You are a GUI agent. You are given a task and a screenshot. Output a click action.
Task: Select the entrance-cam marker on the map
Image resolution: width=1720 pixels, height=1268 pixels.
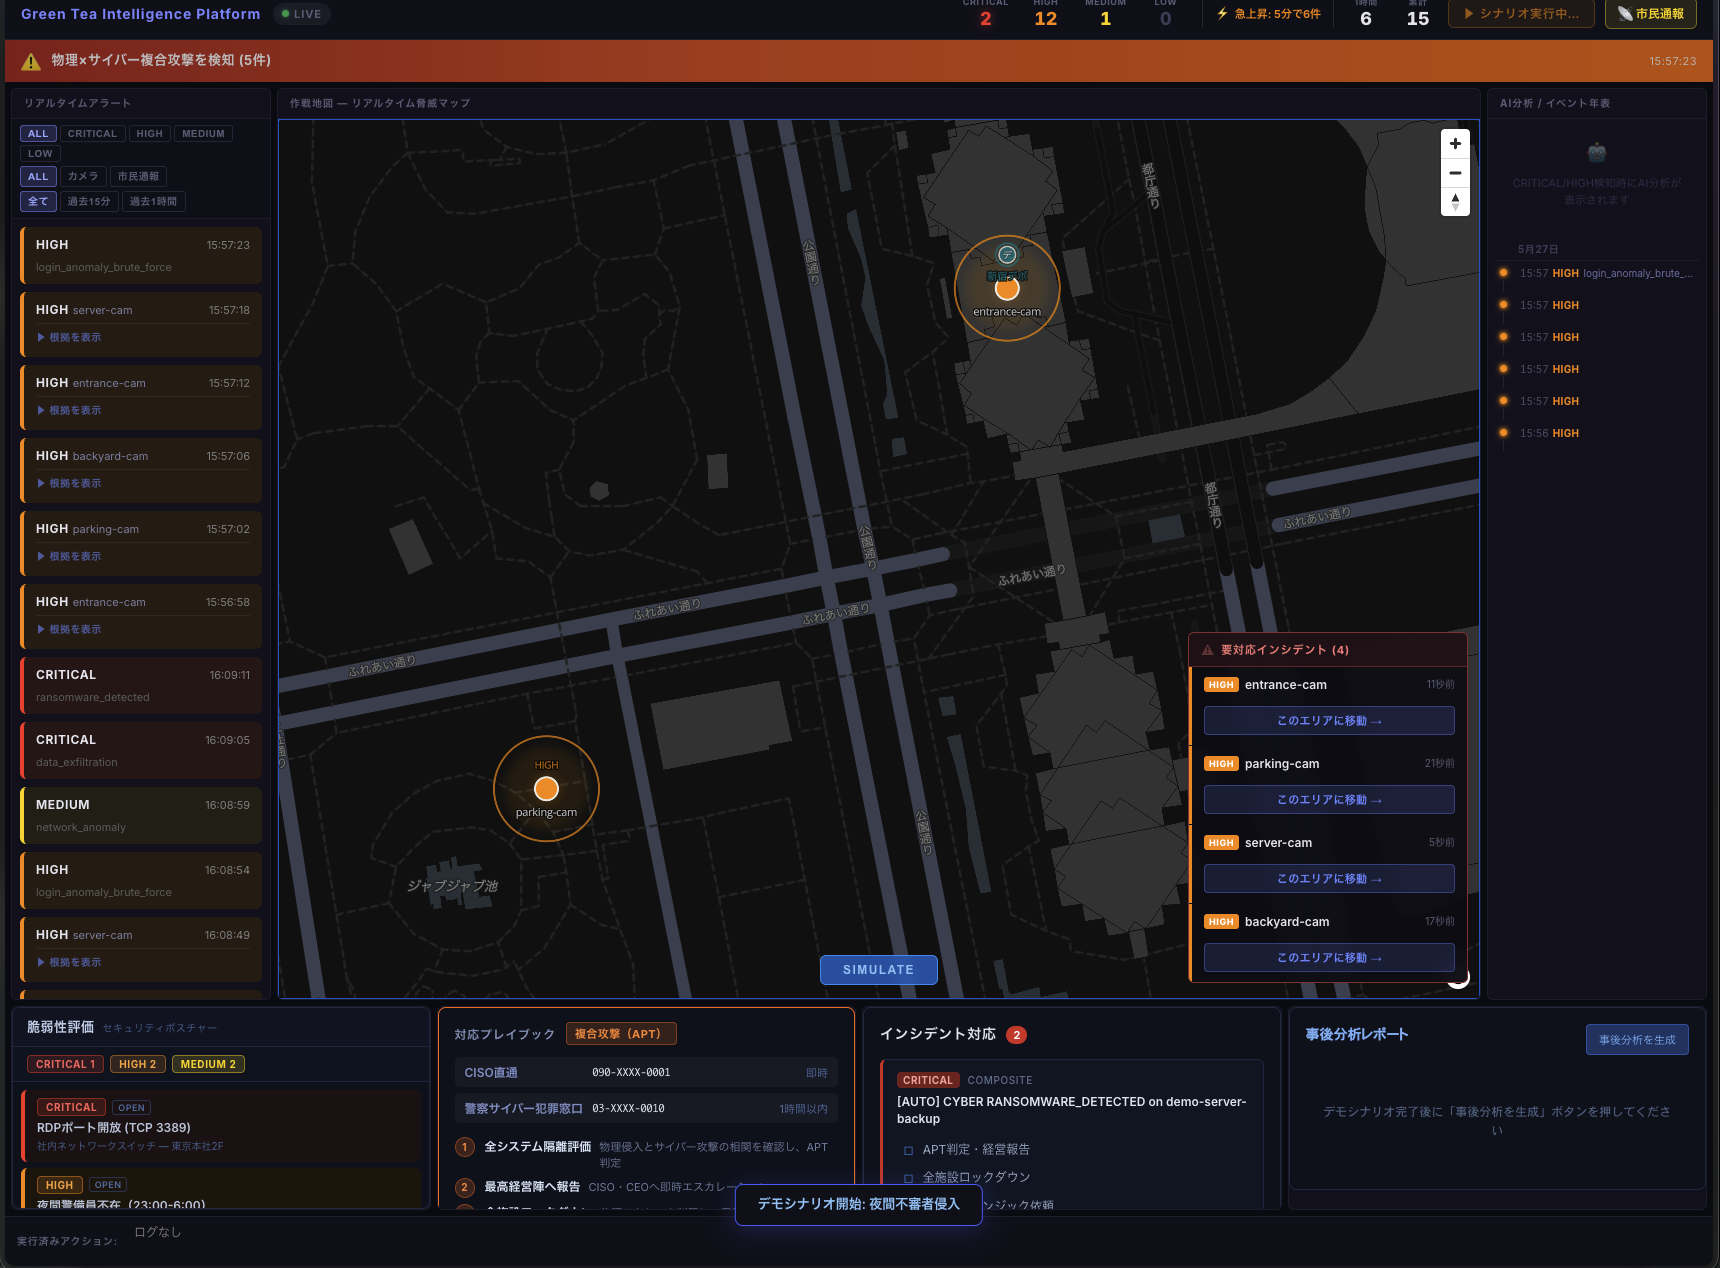pos(1007,289)
